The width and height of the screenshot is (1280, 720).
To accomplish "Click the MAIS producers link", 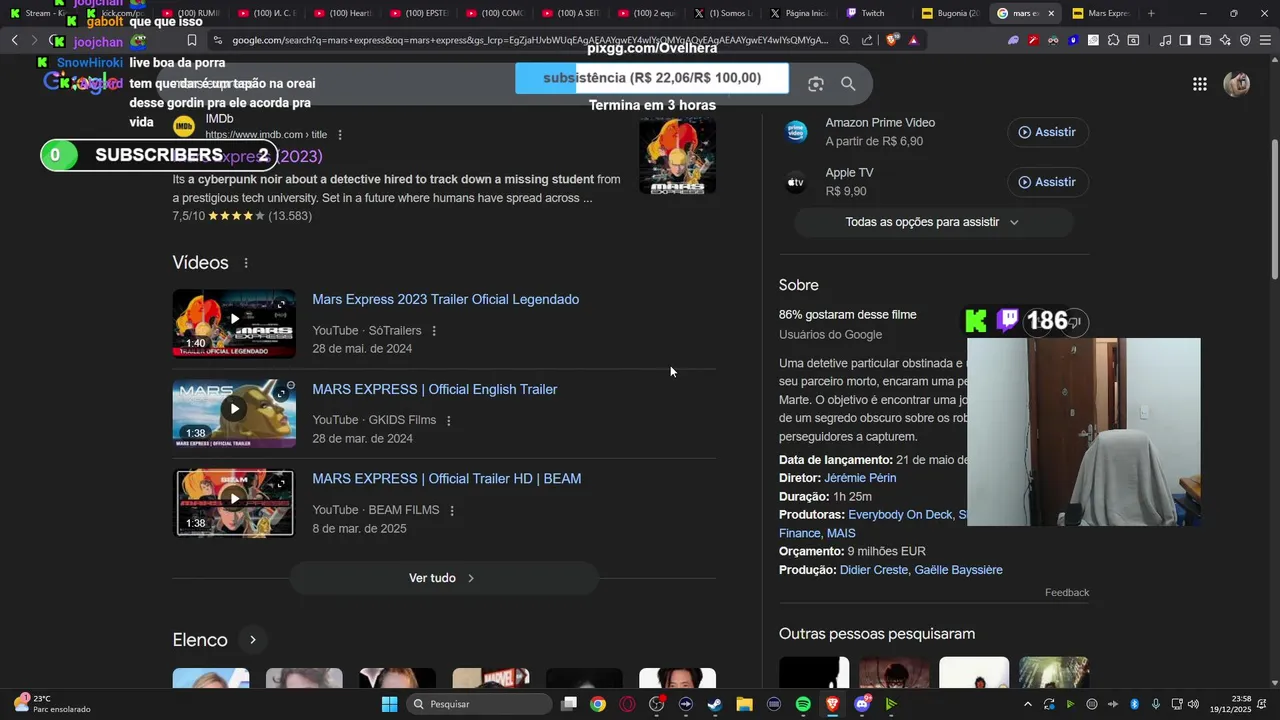I will [841, 533].
